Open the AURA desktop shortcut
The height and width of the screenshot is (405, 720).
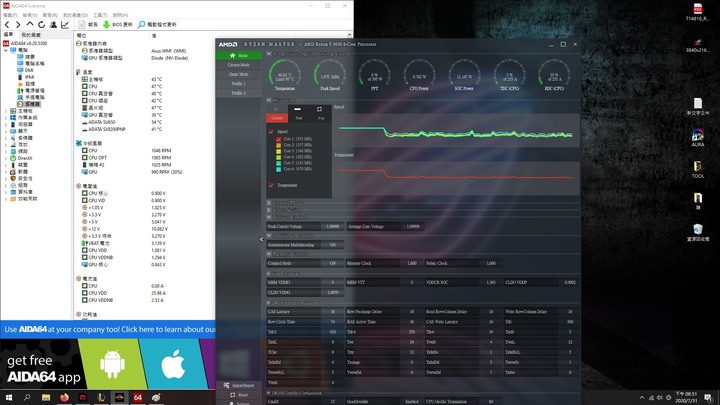click(698, 138)
